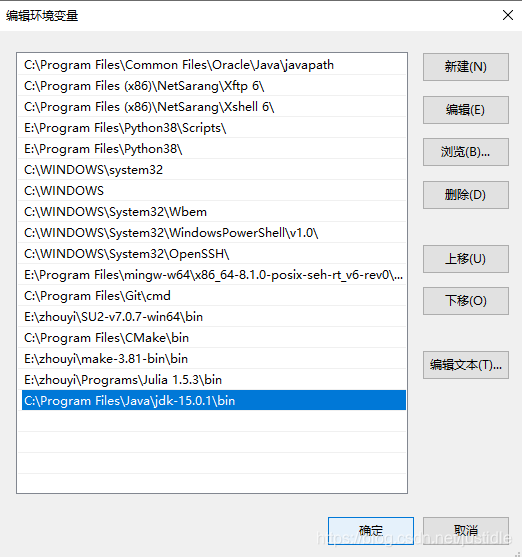The image size is (522, 557).
Task: Confirm with the 确定 button
Action: pos(371,531)
